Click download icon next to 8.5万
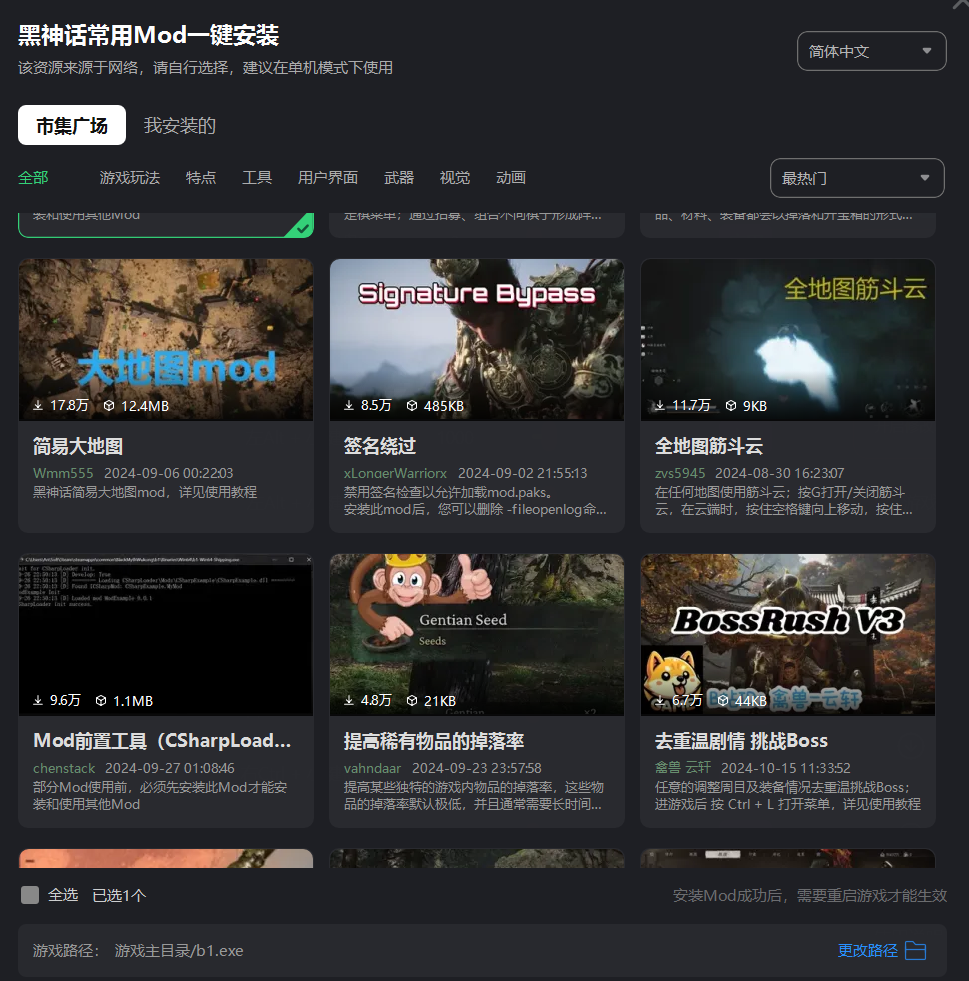This screenshot has width=969, height=981. (x=349, y=405)
